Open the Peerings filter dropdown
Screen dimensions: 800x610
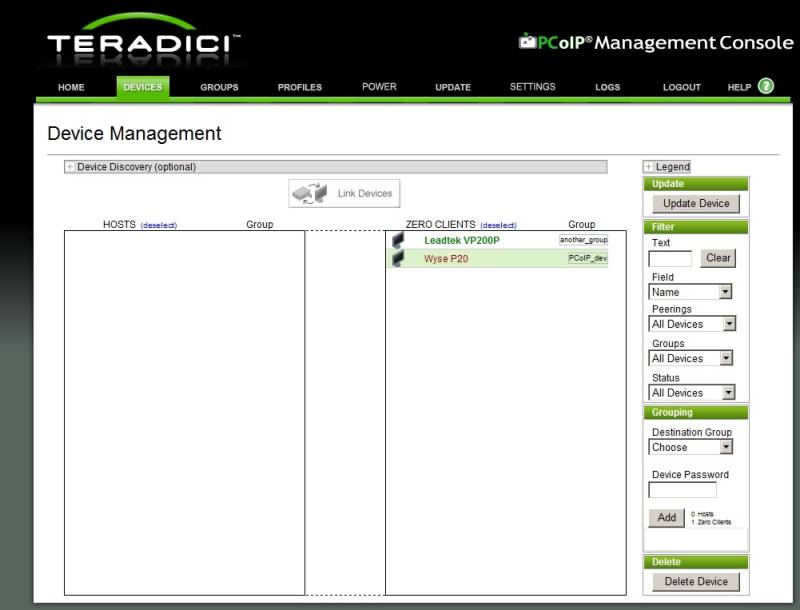click(x=692, y=324)
